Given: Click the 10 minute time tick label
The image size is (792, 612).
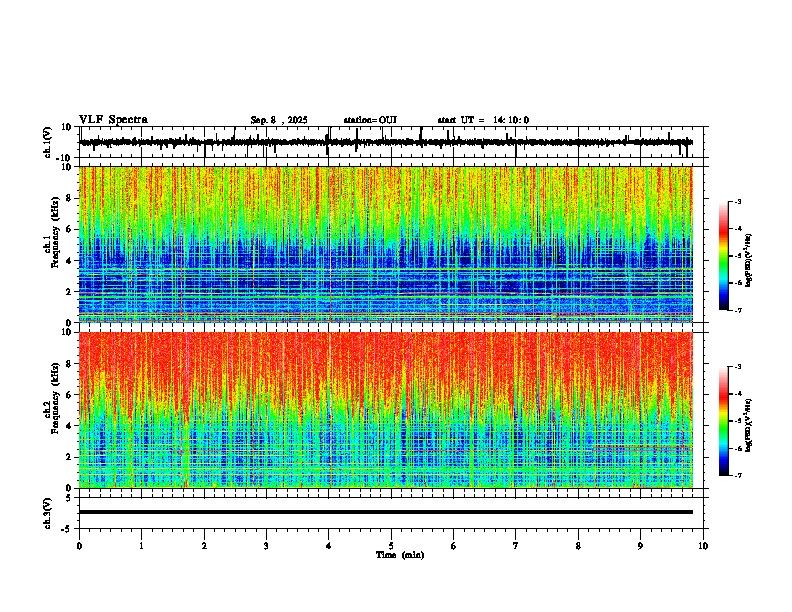Looking at the screenshot, I should [703, 546].
